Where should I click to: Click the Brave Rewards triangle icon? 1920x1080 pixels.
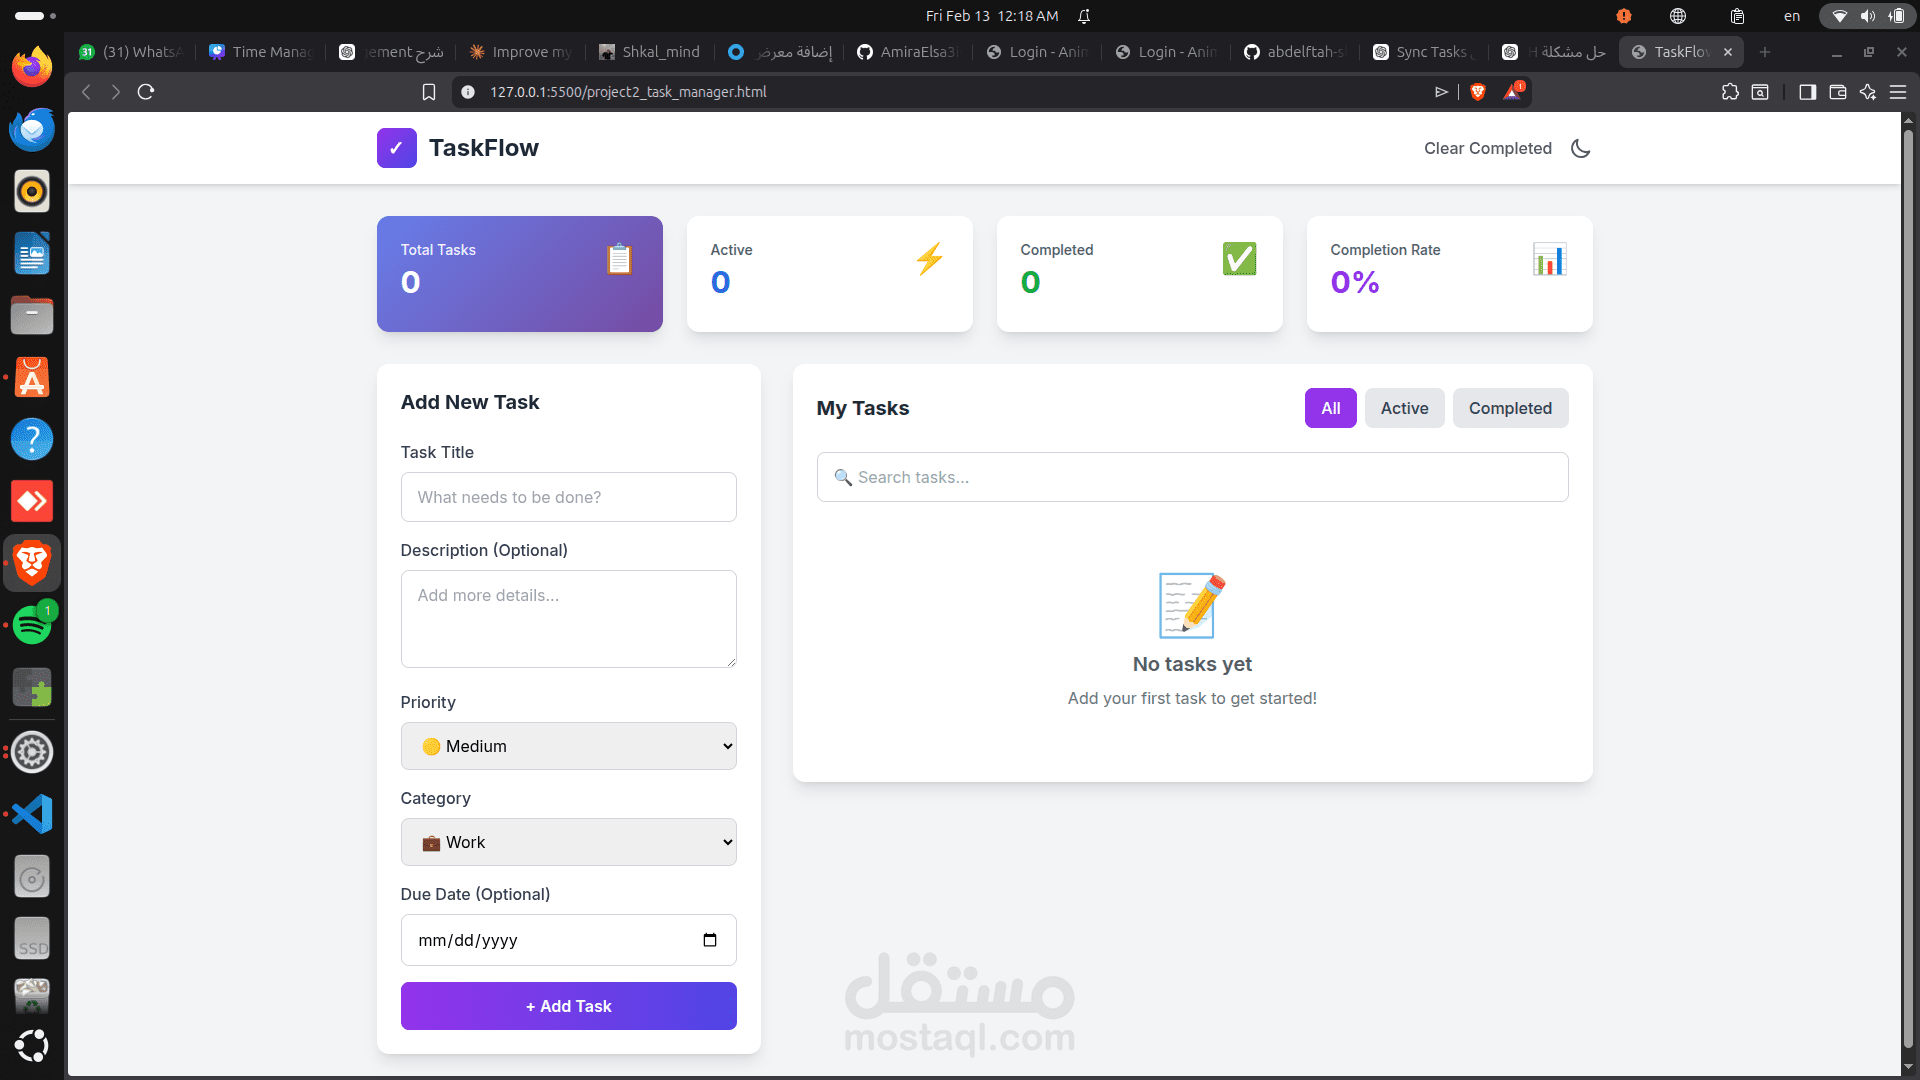[1512, 91]
